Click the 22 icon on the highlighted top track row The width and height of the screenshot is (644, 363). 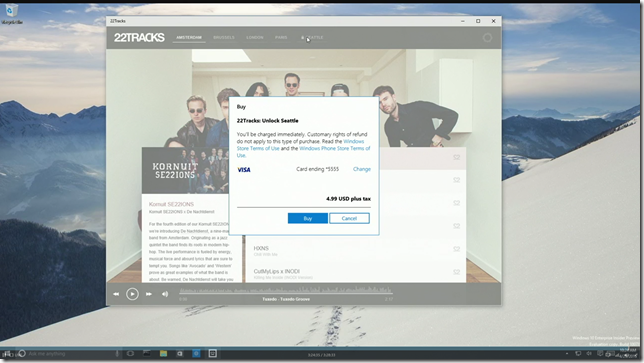tap(456, 157)
